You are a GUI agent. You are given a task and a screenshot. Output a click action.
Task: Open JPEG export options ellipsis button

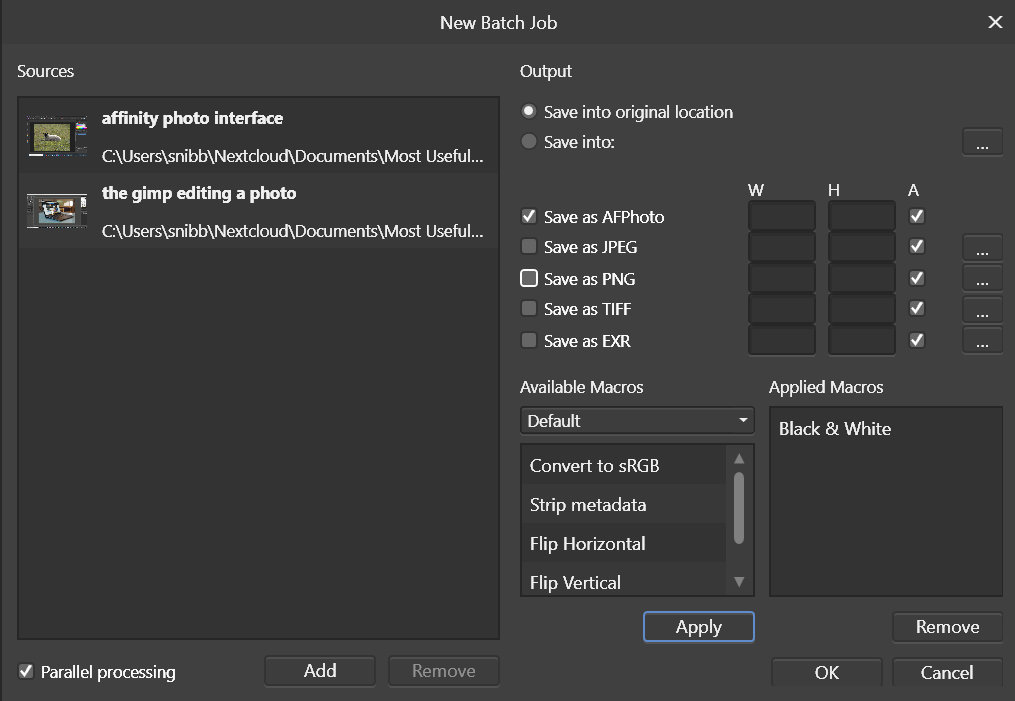982,248
